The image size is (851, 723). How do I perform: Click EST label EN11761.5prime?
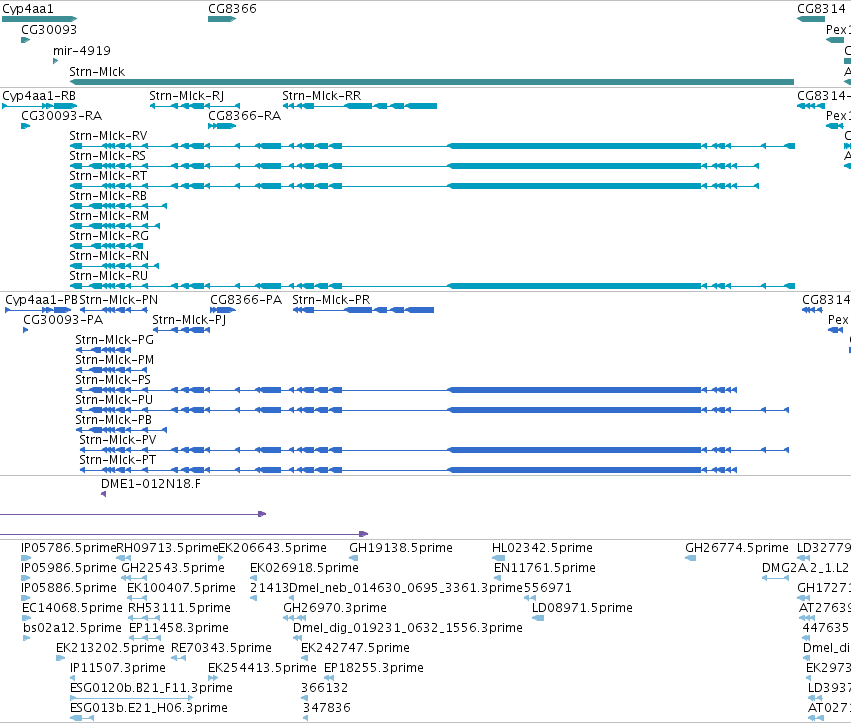pos(545,568)
